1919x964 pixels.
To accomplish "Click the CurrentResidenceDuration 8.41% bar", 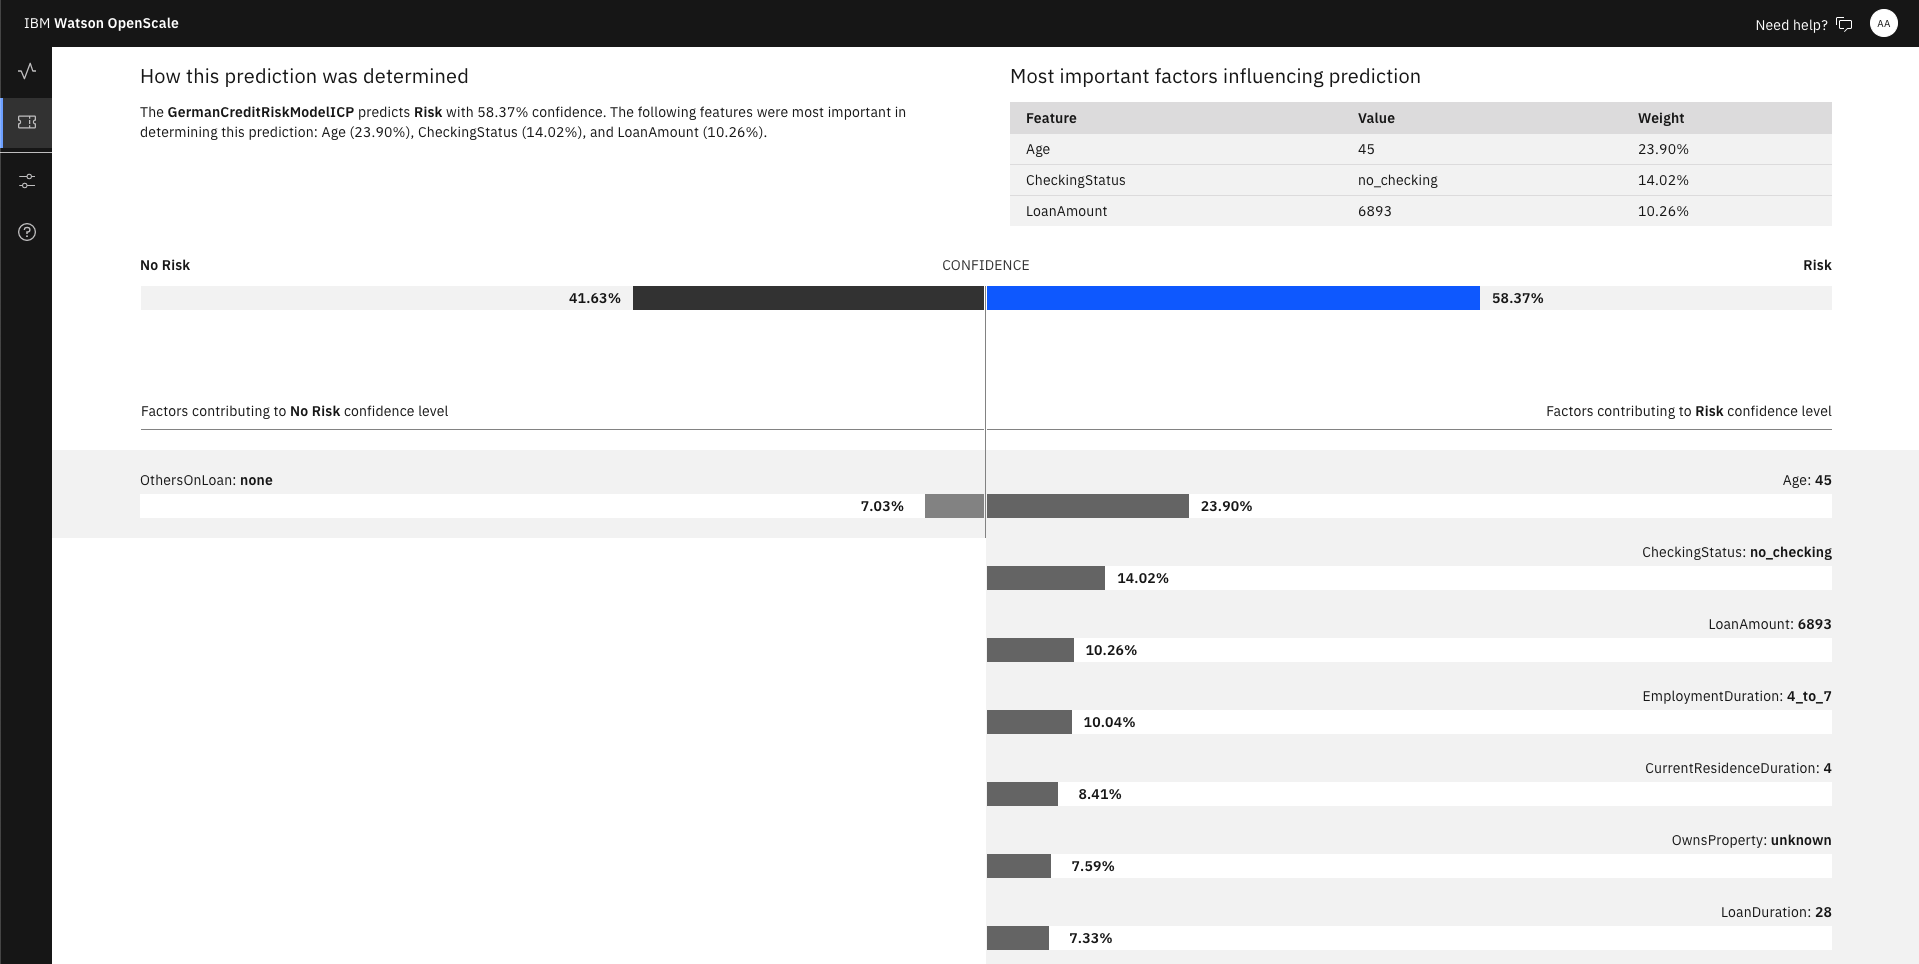I will tap(1022, 794).
